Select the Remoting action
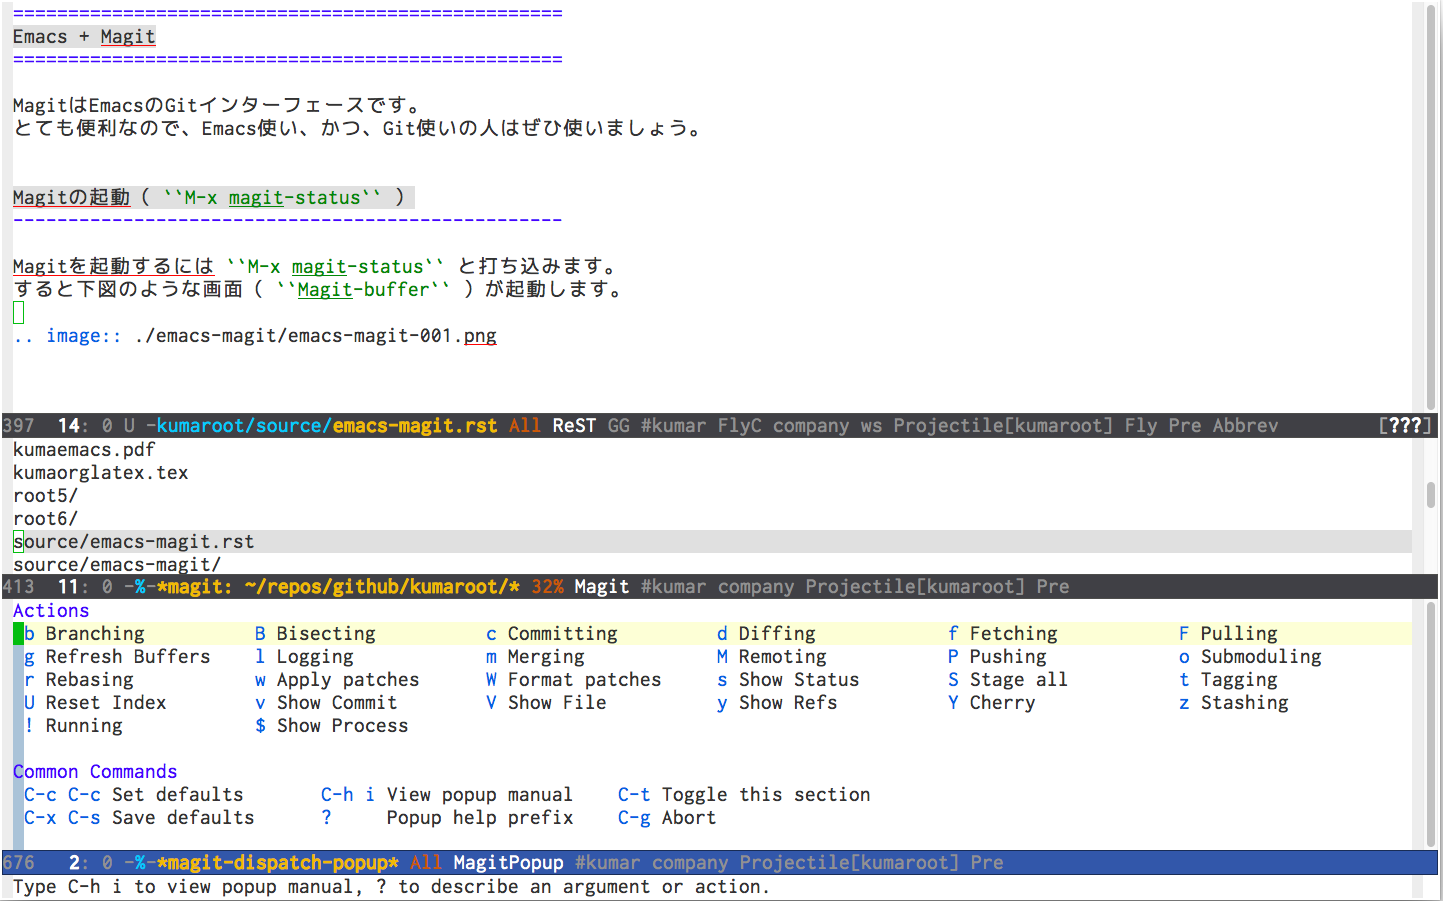Image resolution: width=1443 pixels, height=901 pixels. coord(772,656)
